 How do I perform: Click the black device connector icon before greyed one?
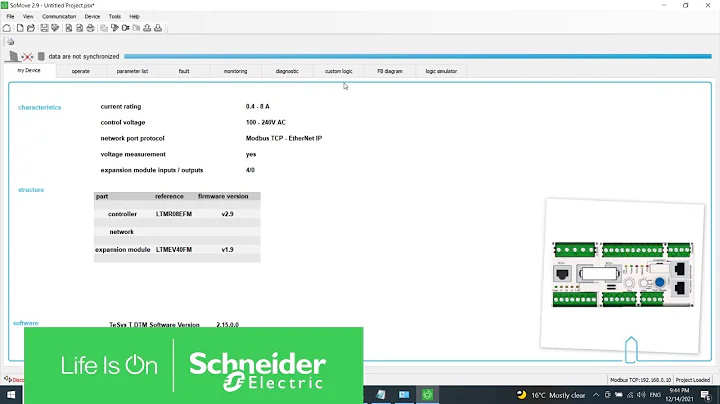point(125,28)
